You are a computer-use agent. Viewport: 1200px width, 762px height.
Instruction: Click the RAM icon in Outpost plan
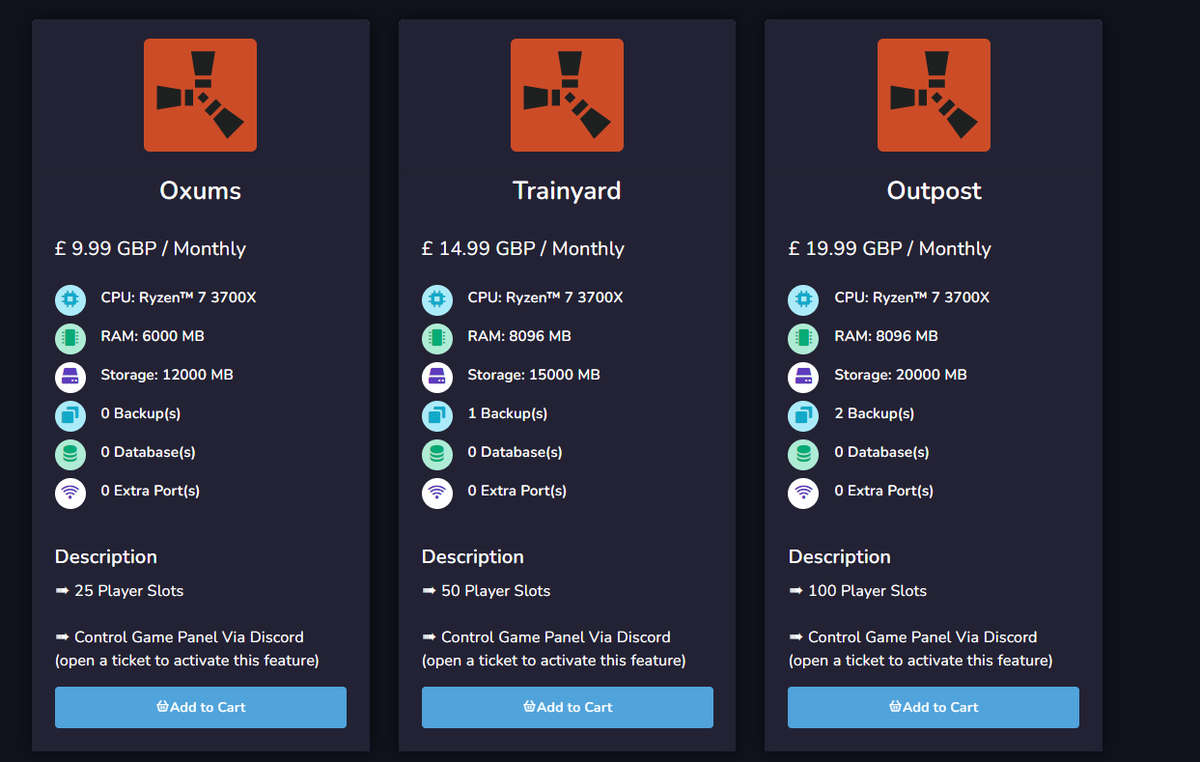point(804,337)
